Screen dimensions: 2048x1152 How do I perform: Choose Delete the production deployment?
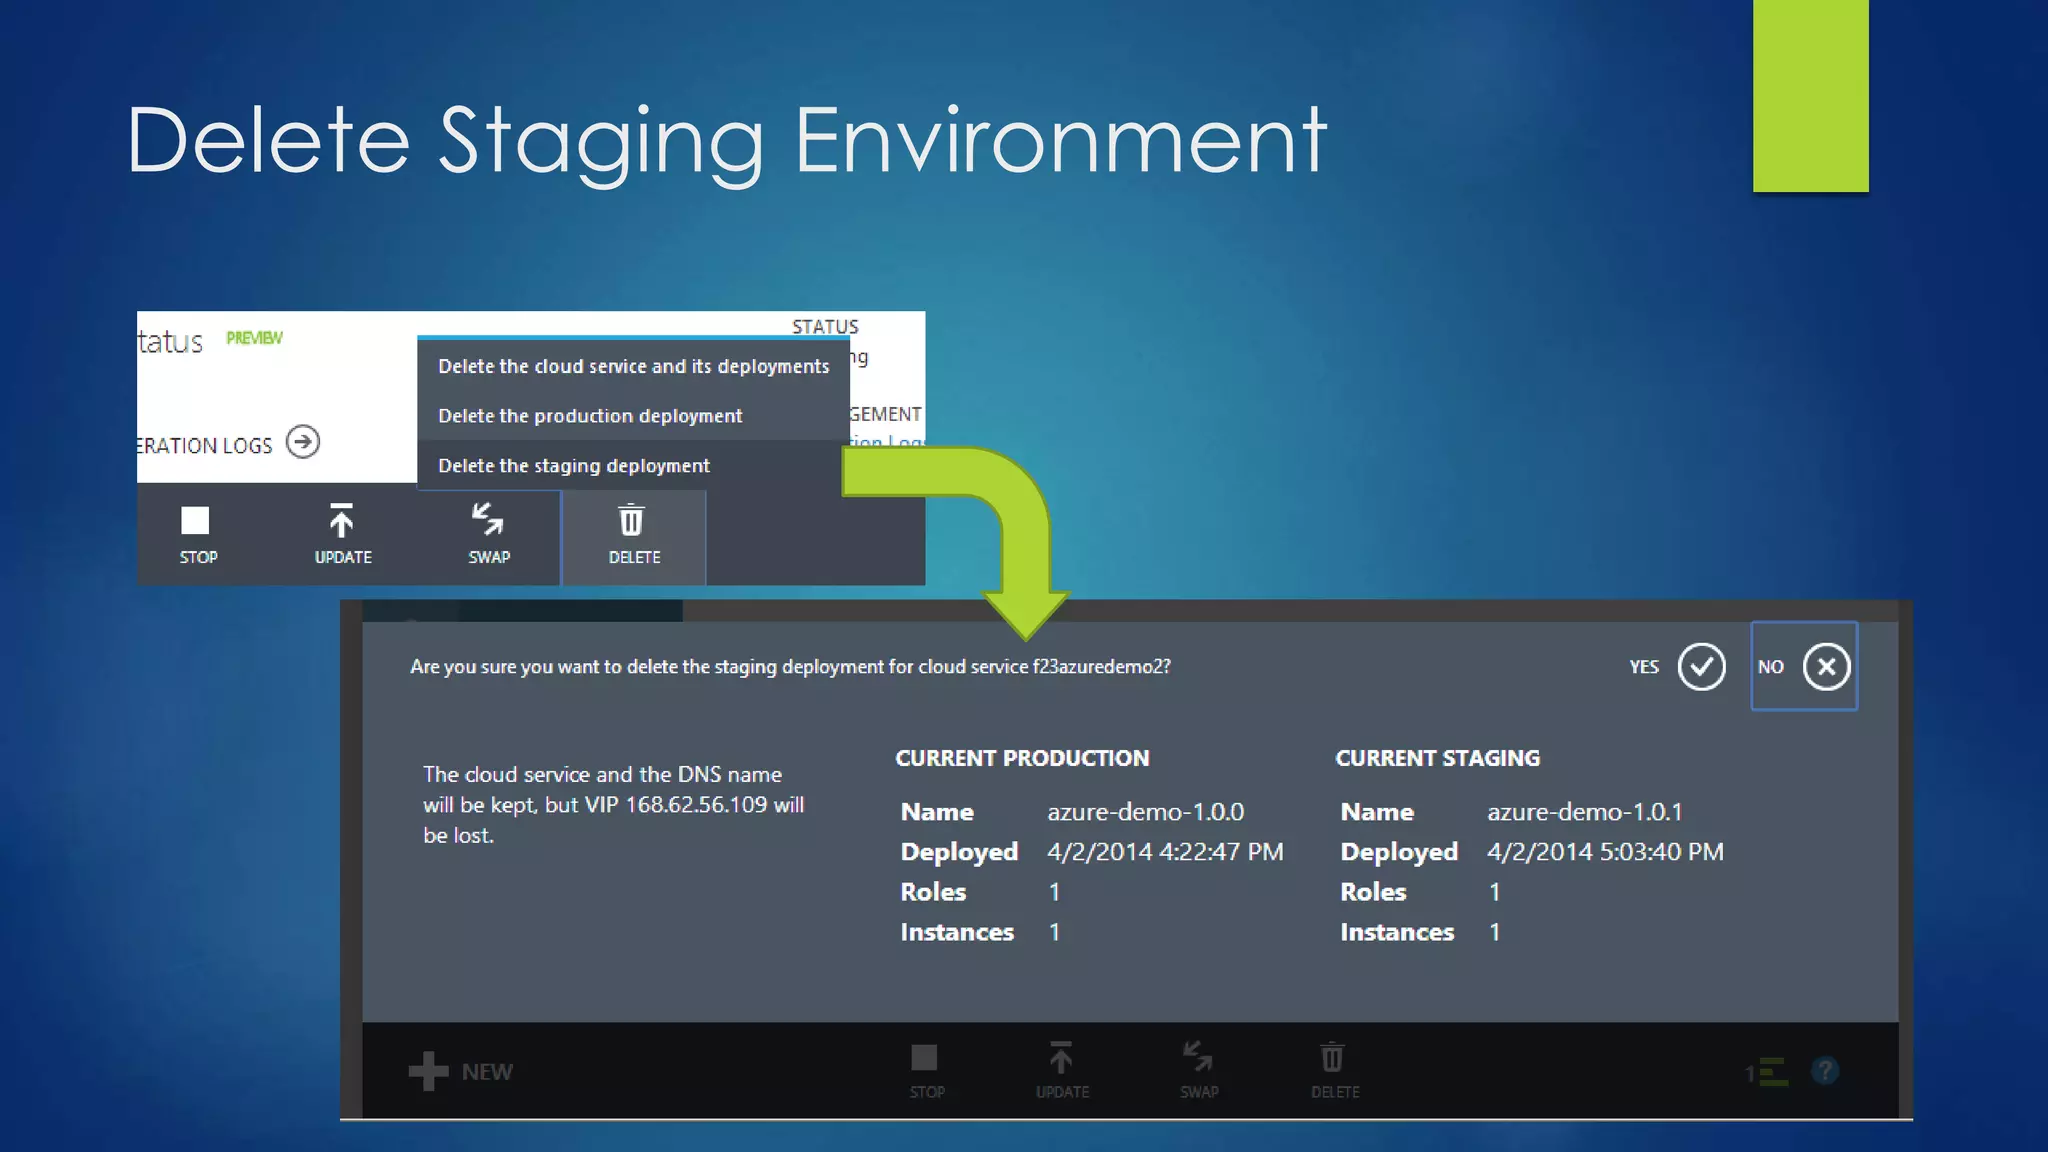(x=590, y=416)
